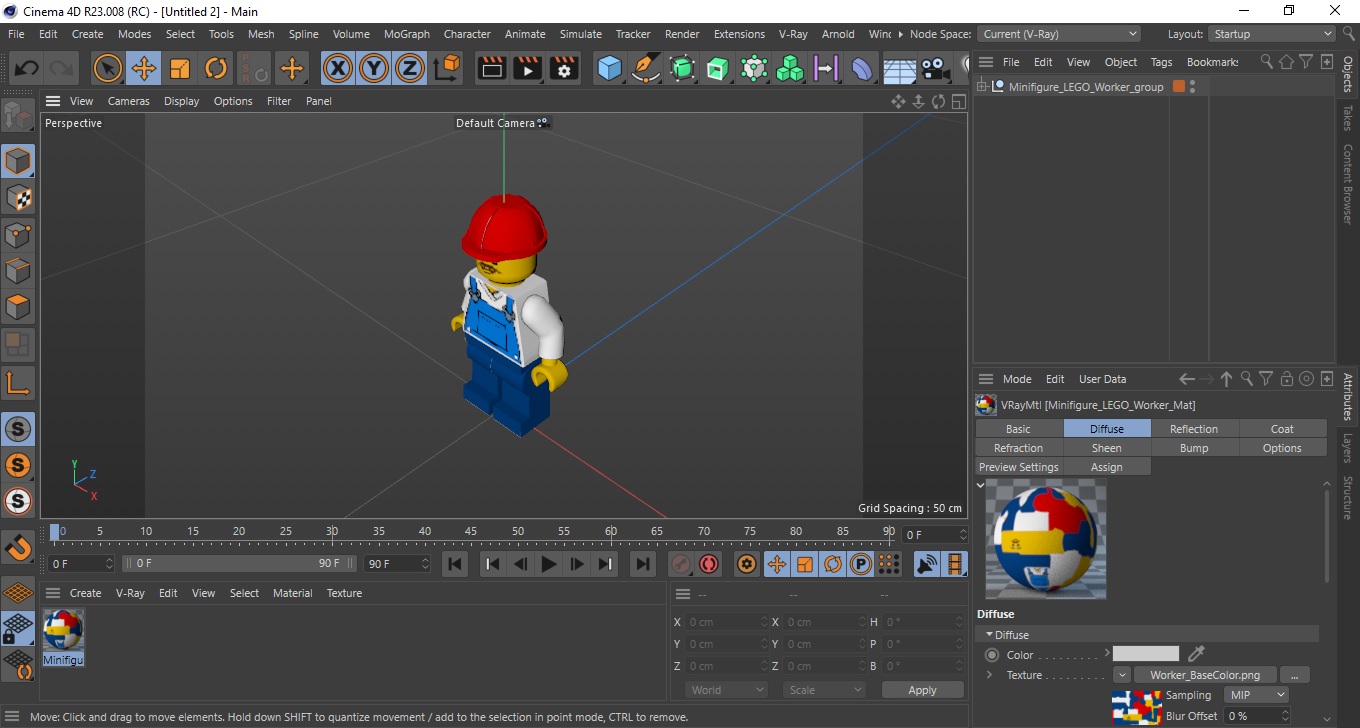Open the Simulate menu

pyautogui.click(x=581, y=34)
